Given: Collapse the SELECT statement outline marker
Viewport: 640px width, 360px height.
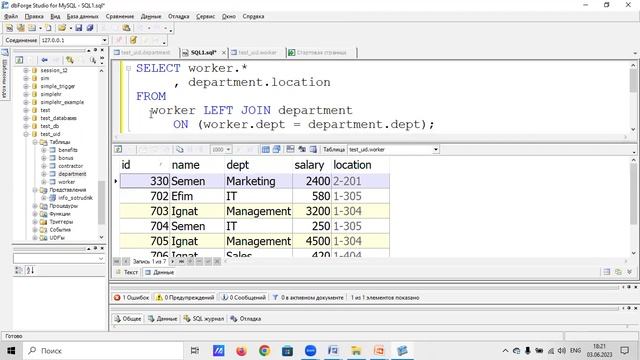Looking at the screenshot, I should click(x=129, y=68).
